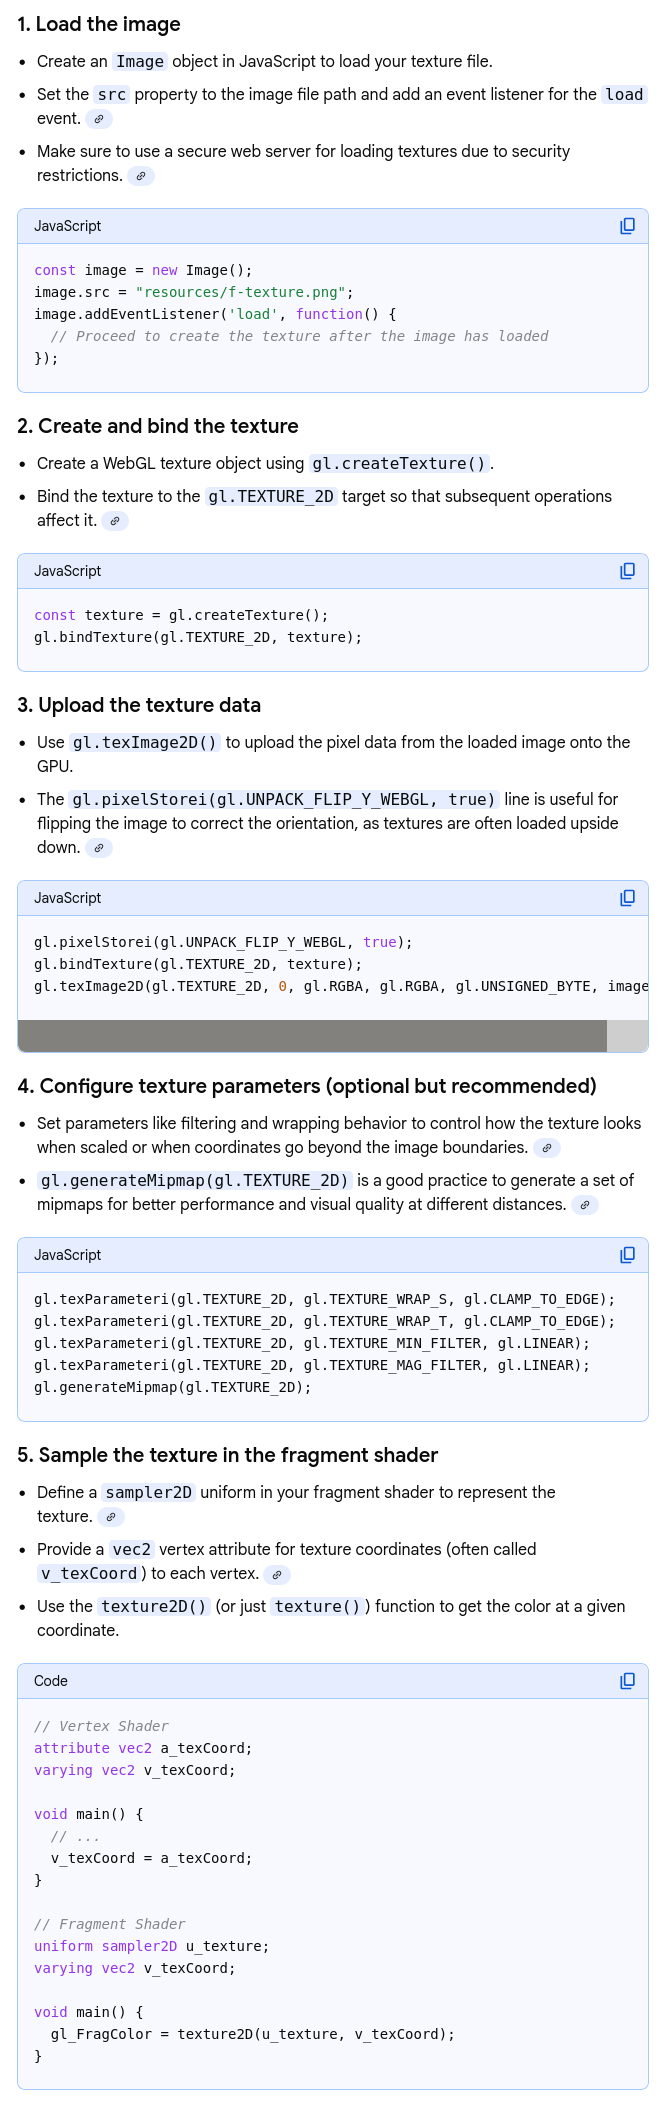Copy the createTexture code snippet
The width and height of the screenshot is (670, 2103).
tap(627, 571)
